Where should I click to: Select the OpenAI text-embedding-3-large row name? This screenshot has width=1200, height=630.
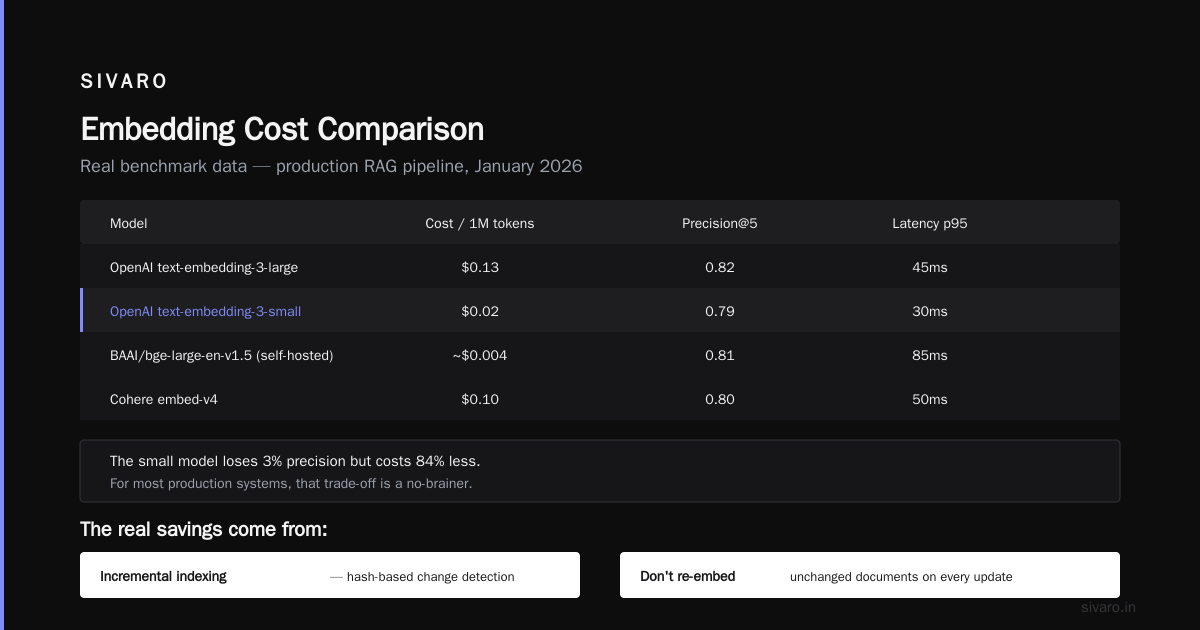click(204, 267)
